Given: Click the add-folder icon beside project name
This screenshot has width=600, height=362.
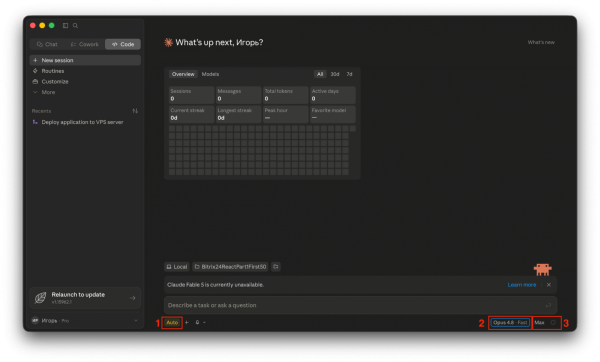Looking at the screenshot, I should click(x=276, y=267).
